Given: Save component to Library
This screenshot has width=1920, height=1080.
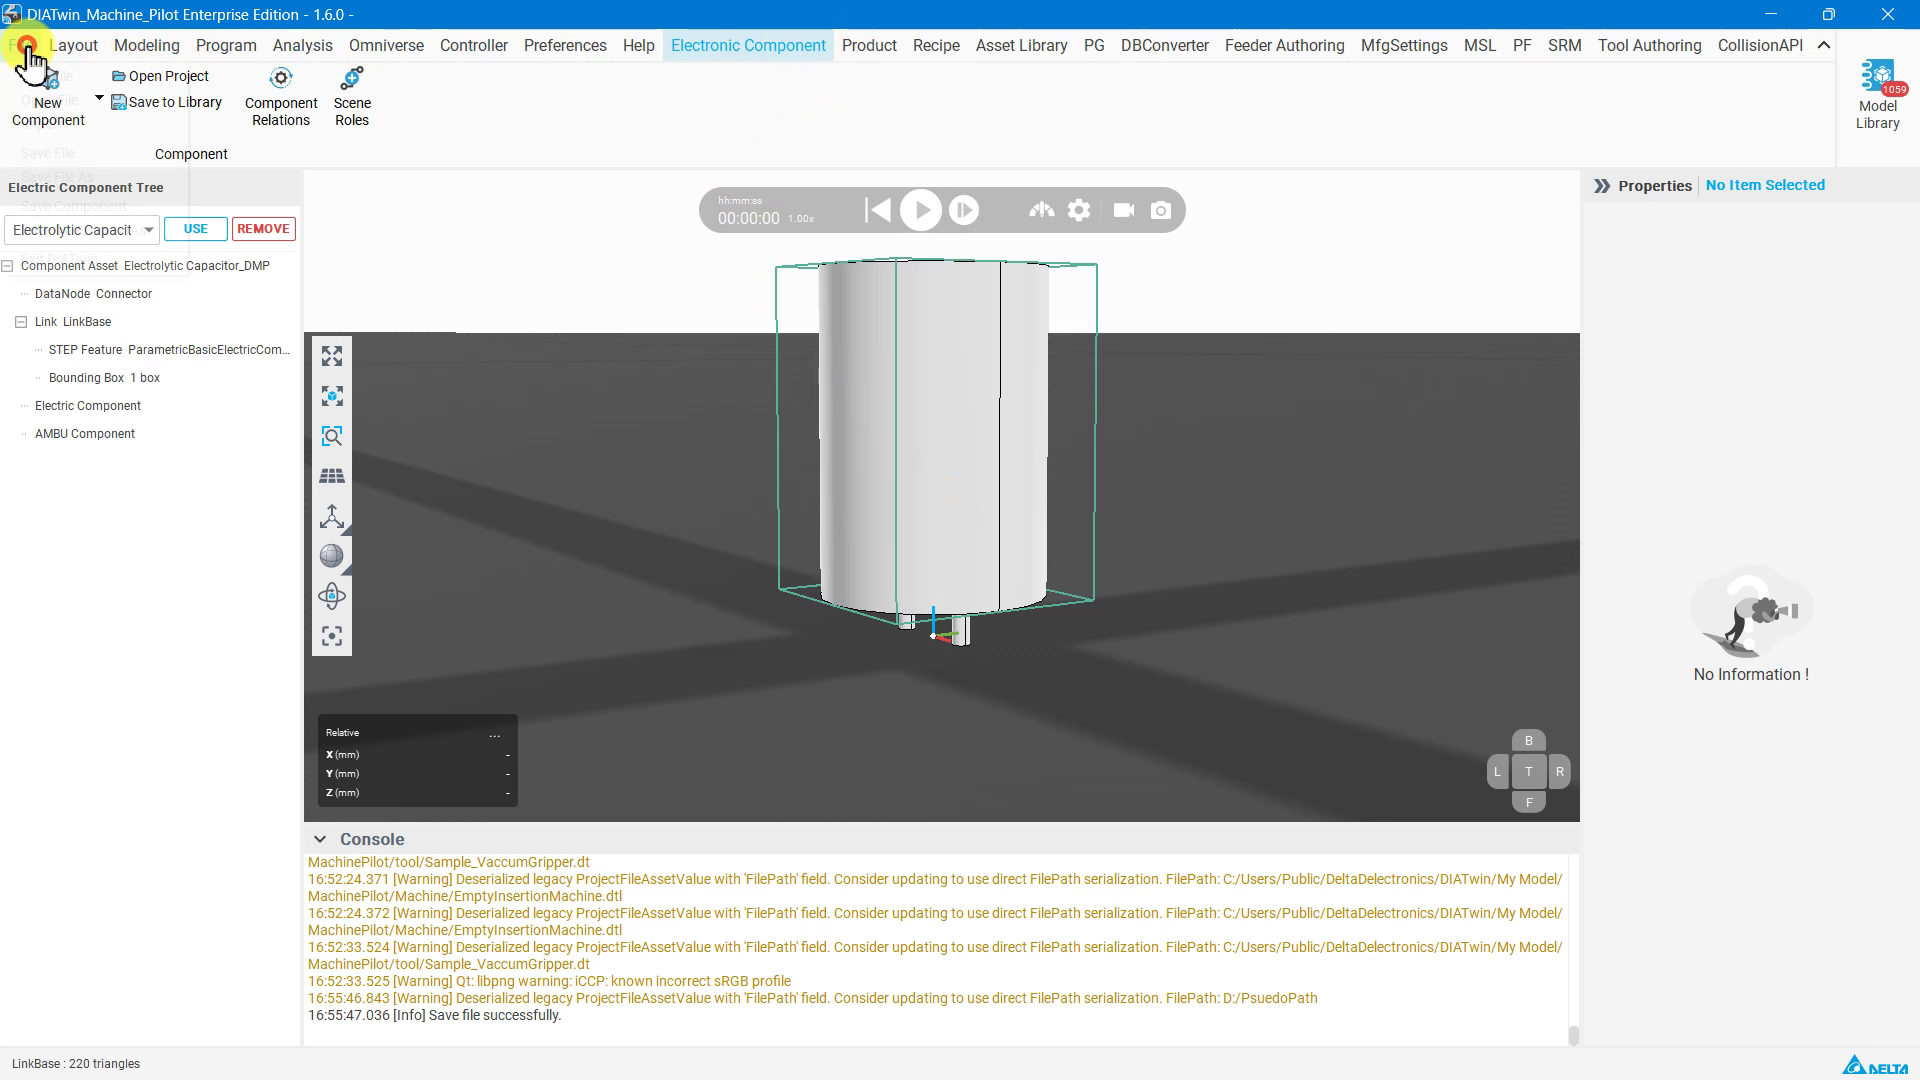Looking at the screenshot, I should coord(166,102).
